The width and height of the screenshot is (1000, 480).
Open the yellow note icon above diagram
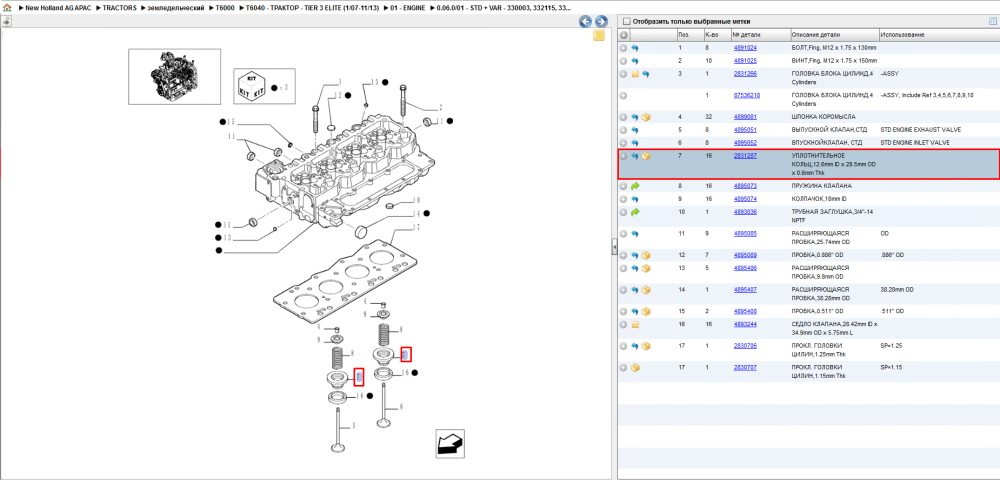click(599, 36)
